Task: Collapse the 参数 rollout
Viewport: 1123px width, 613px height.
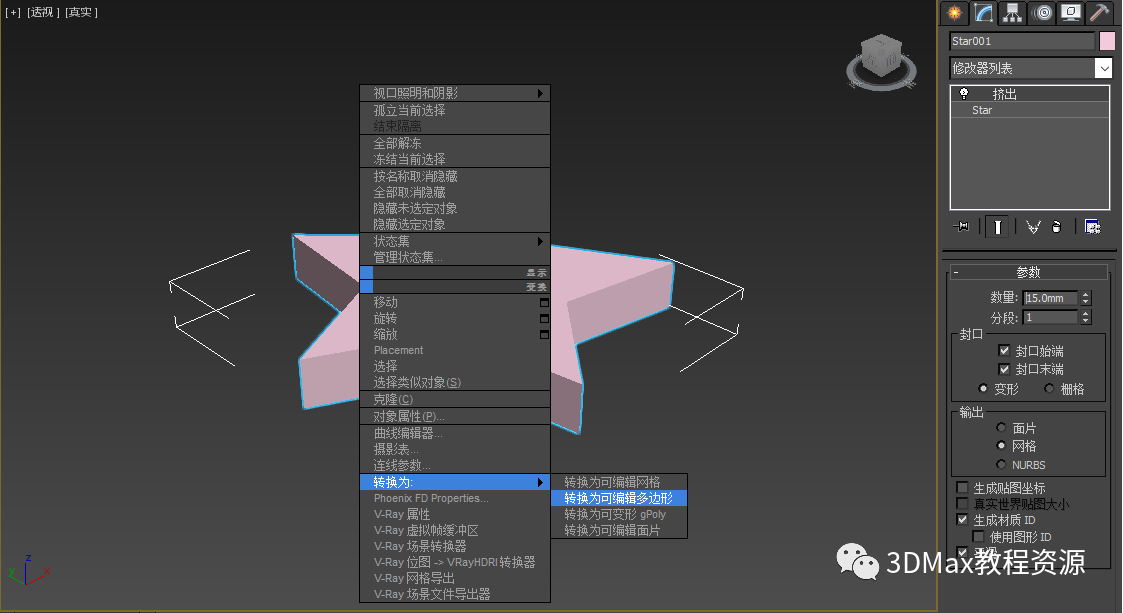Action: point(1028,271)
